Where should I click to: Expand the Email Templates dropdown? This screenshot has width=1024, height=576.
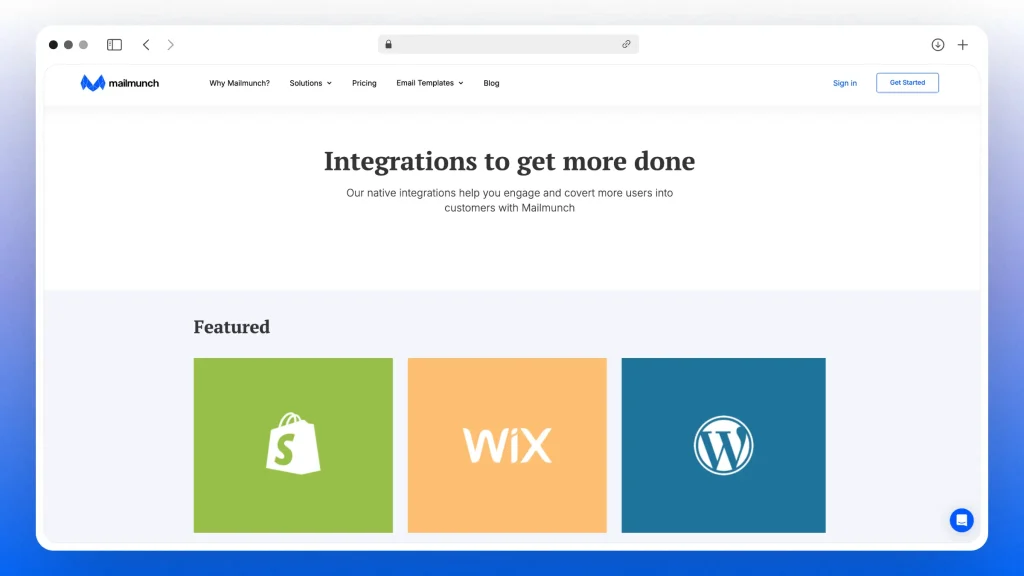(429, 83)
